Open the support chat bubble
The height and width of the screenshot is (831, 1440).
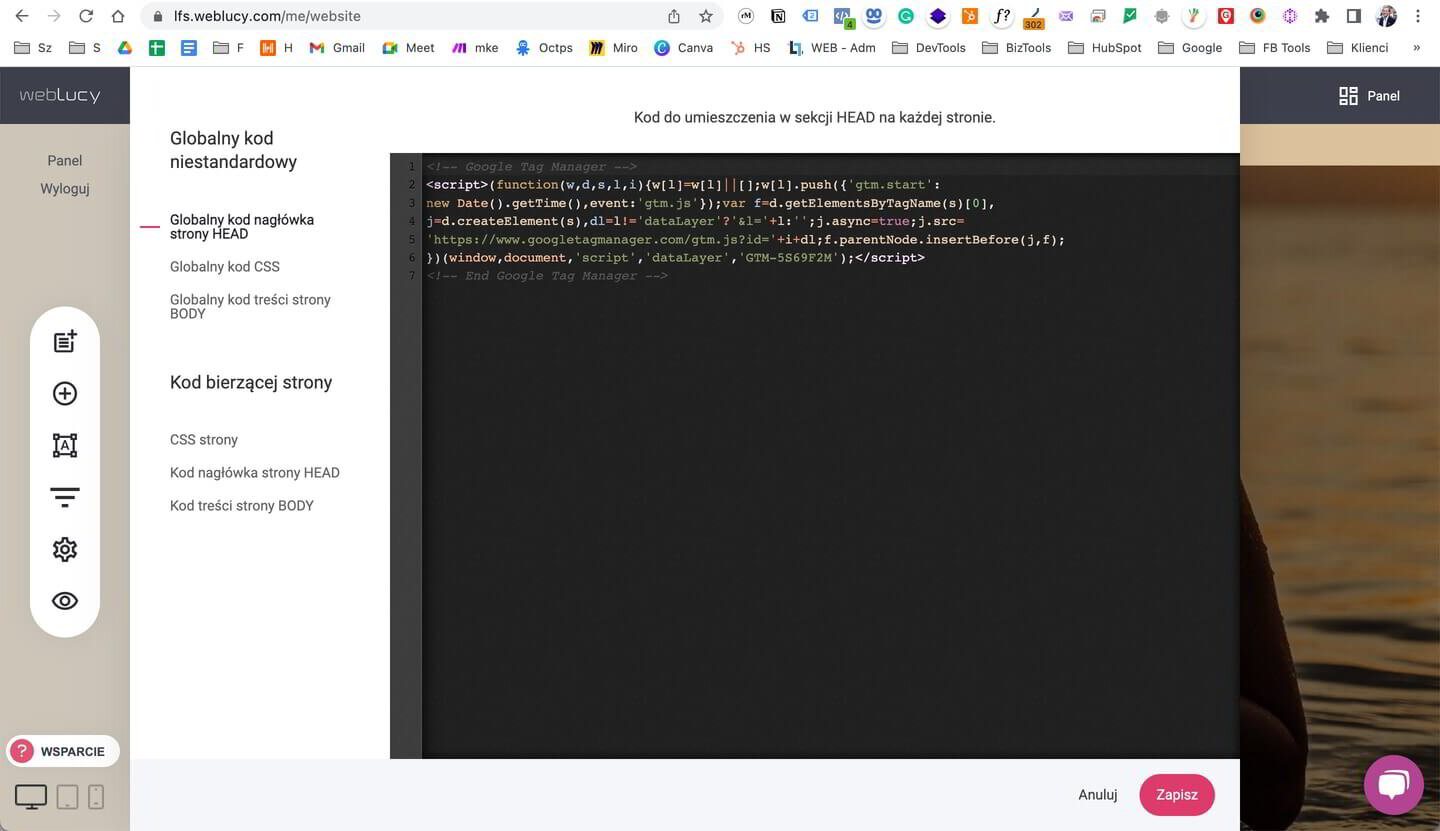coord(1393,784)
